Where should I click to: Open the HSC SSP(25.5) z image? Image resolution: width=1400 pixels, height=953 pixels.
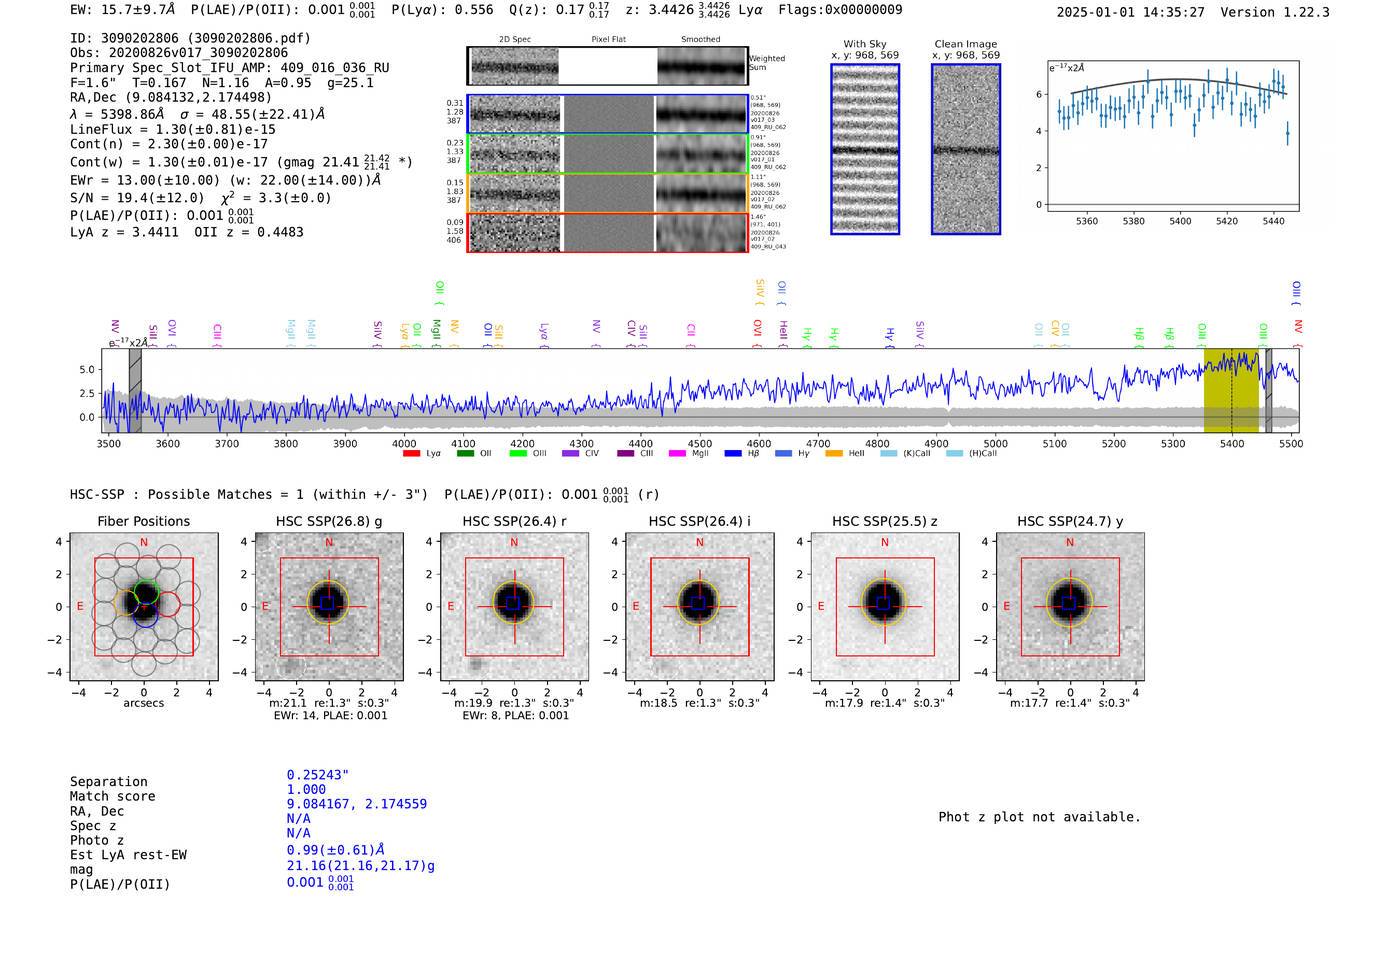(x=884, y=606)
